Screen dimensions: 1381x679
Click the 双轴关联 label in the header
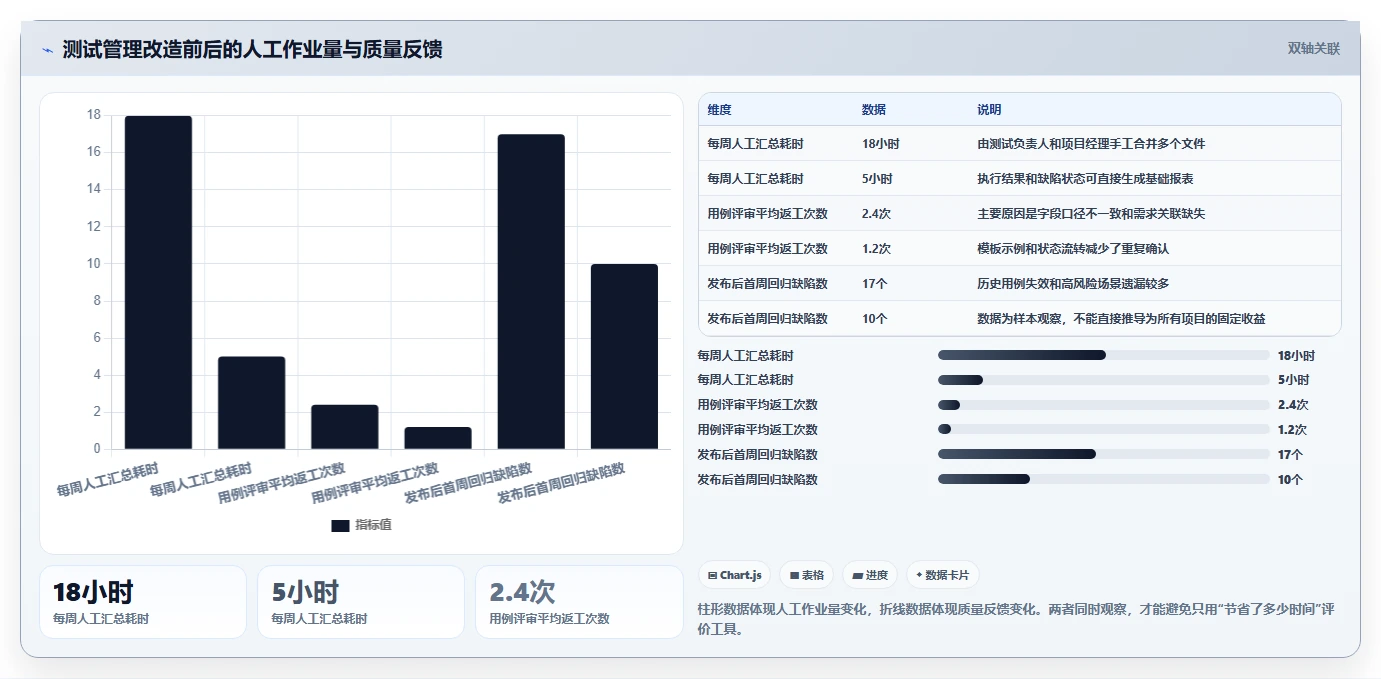[x=1313, y=49]
